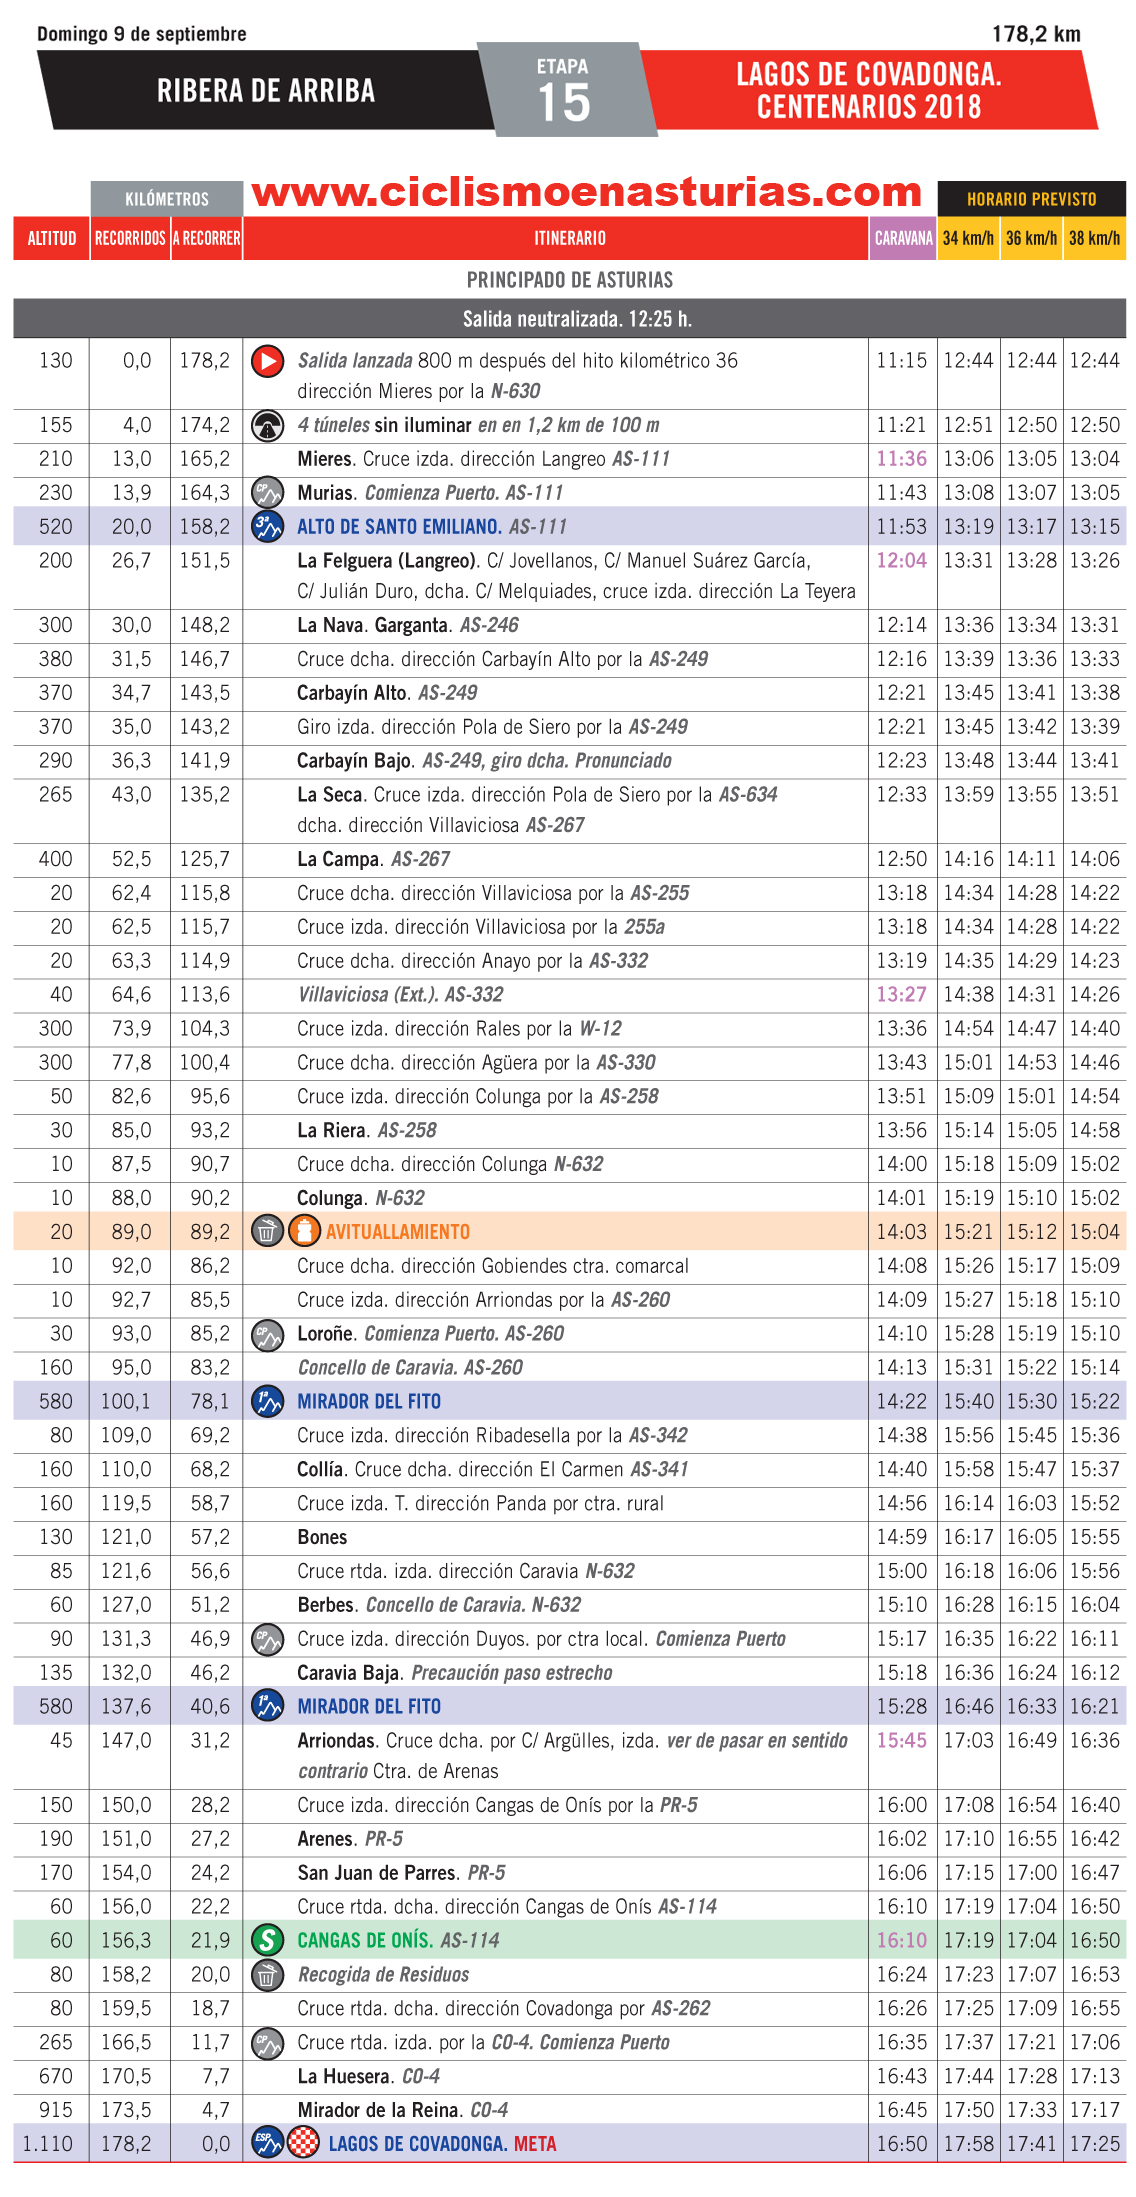
Task: Click the red Salida lanzada start icon
Action: [267, 361]
